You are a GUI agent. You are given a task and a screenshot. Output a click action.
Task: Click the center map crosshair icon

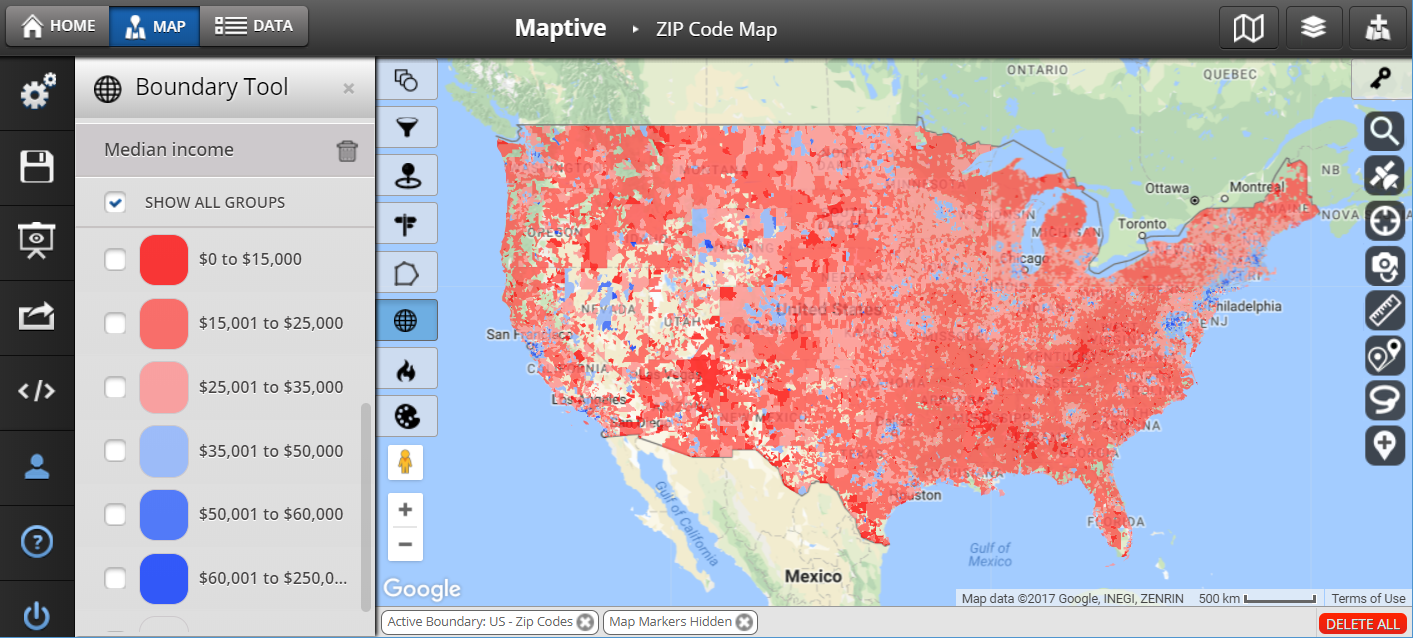(x=1385, y=221)
